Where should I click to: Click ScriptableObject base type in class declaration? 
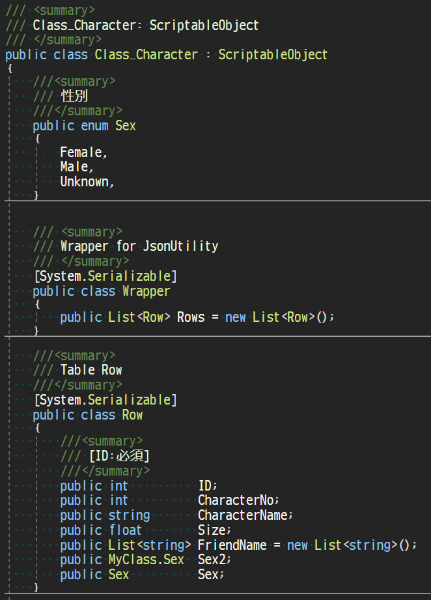[x=273, y=54]
